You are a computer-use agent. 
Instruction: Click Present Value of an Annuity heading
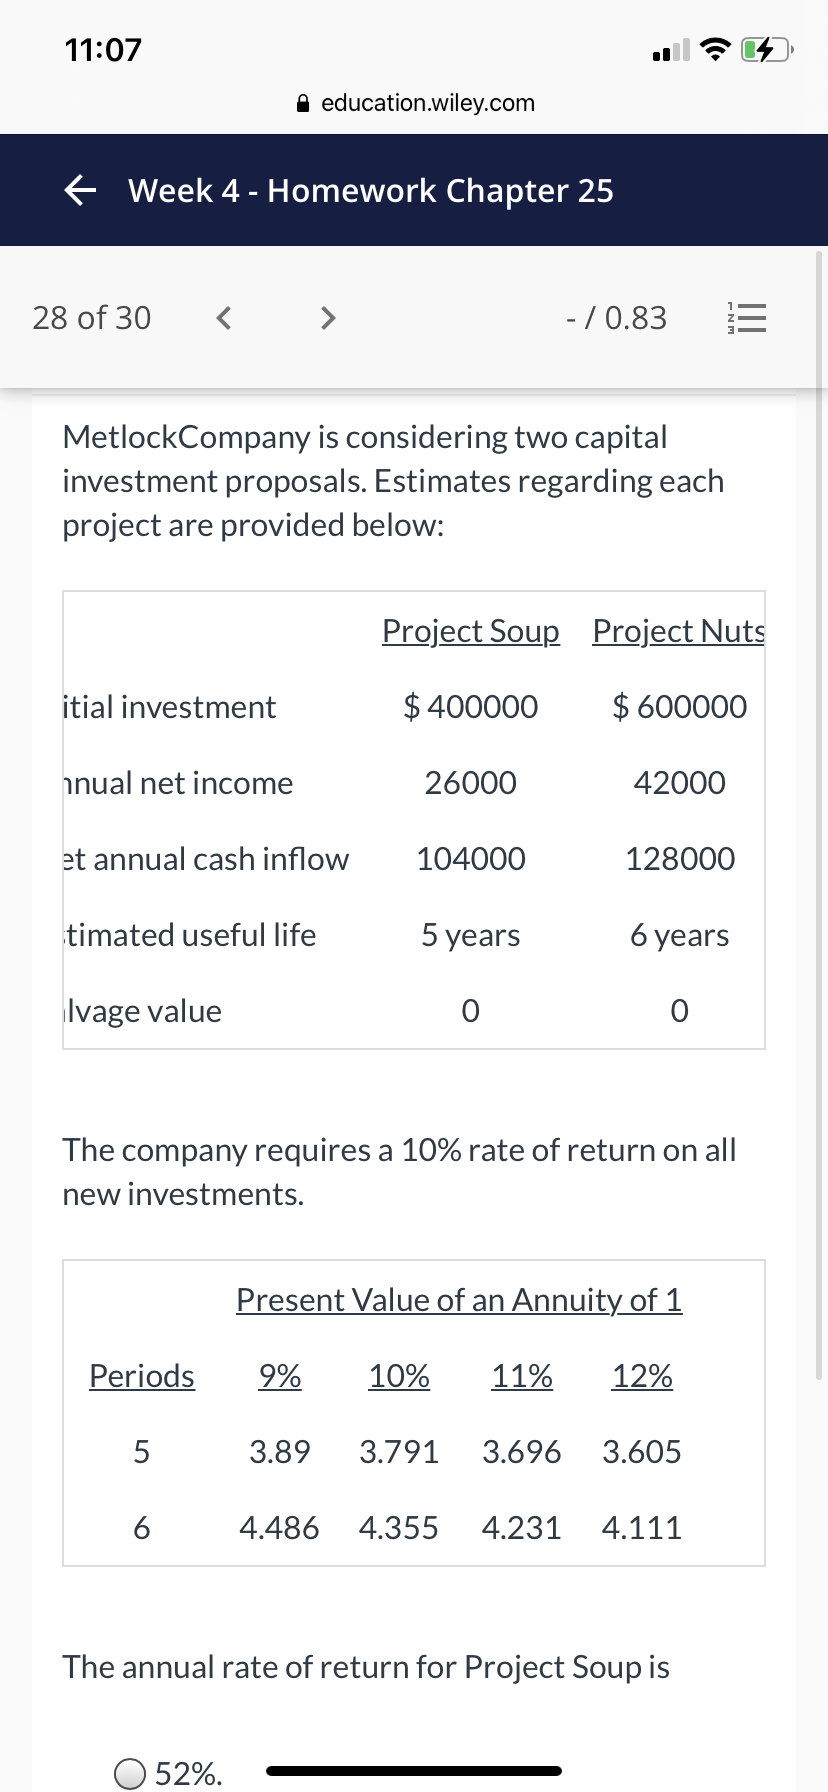pyautogui.click(x=459, y=1300)
